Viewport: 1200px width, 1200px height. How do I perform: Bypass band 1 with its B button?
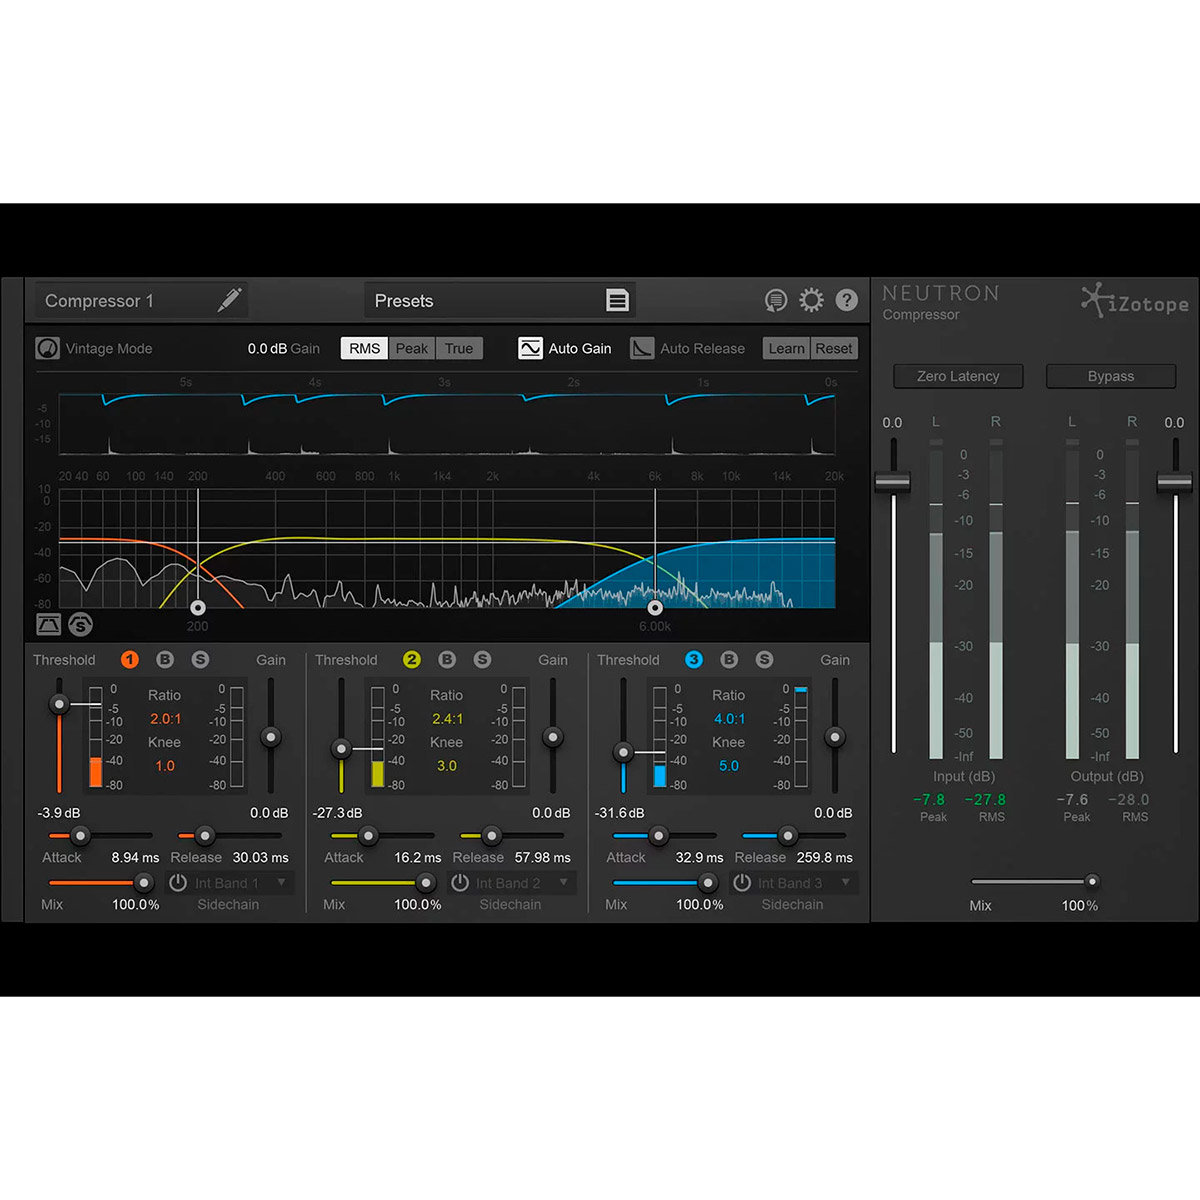click(x=165, y=660)
